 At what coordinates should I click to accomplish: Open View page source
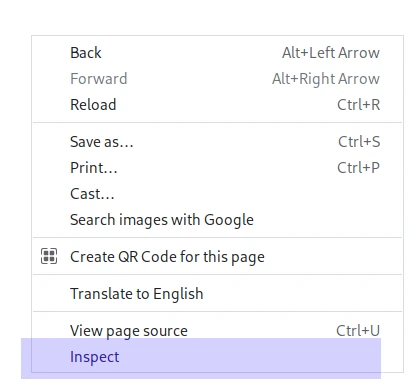tap(217, 331)
